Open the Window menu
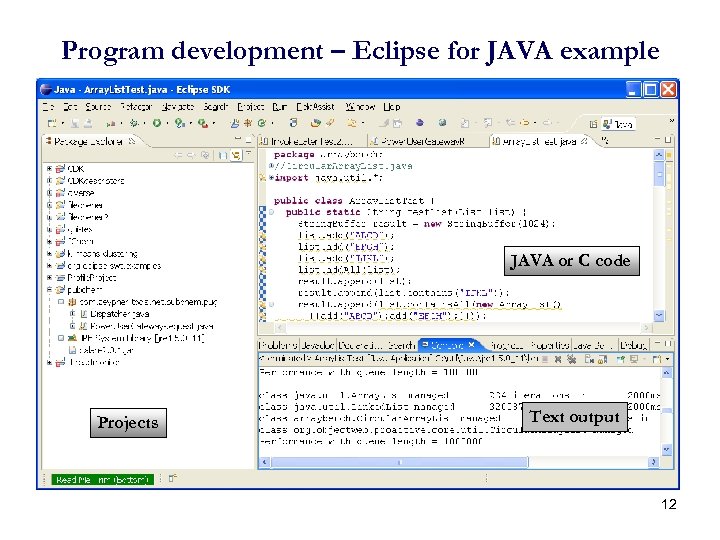Screen dimensions: 720x540 pos(360,107)
